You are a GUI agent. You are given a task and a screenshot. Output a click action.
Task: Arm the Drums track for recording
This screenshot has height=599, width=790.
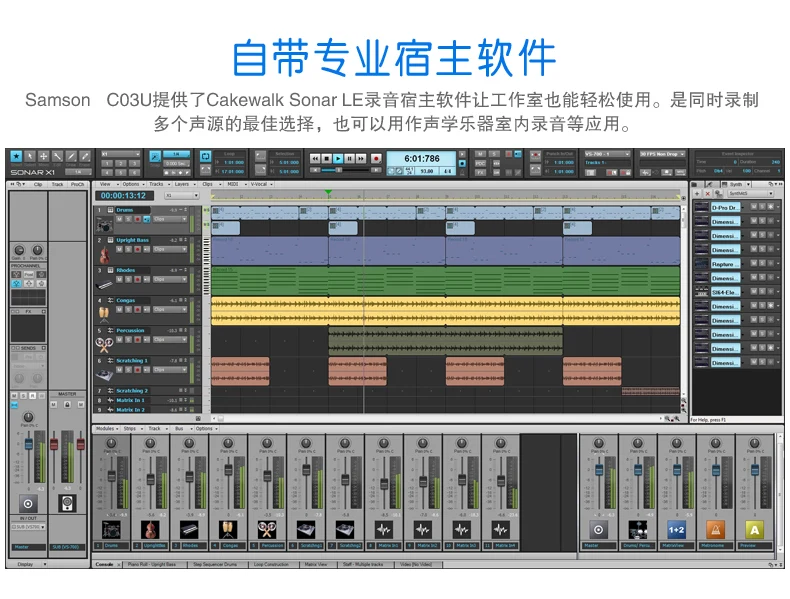pyautogui.click(x=138, y=219)
